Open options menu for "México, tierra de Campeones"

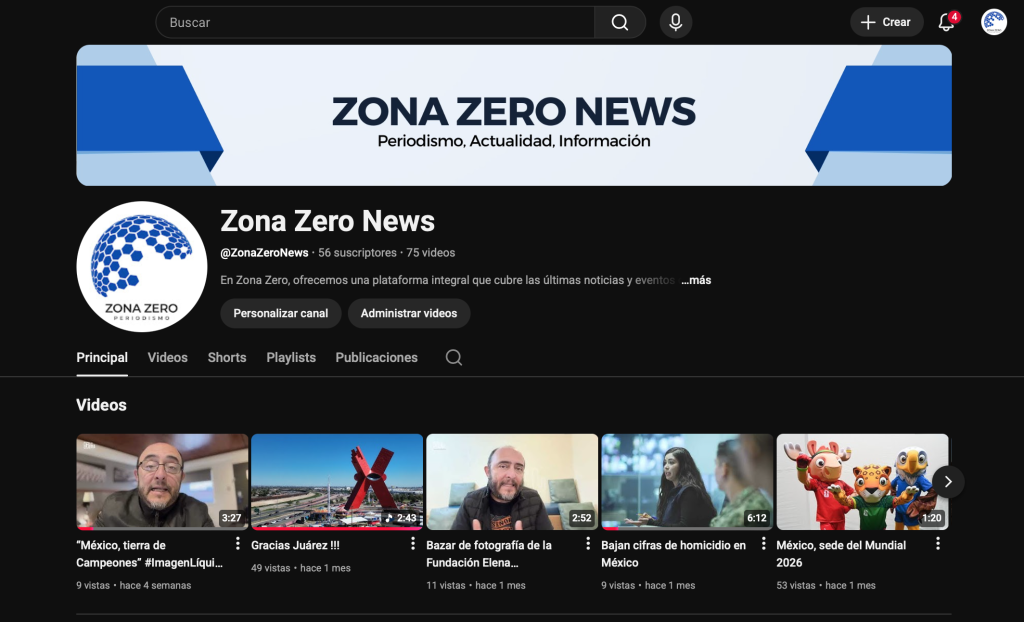click(238, 544)
